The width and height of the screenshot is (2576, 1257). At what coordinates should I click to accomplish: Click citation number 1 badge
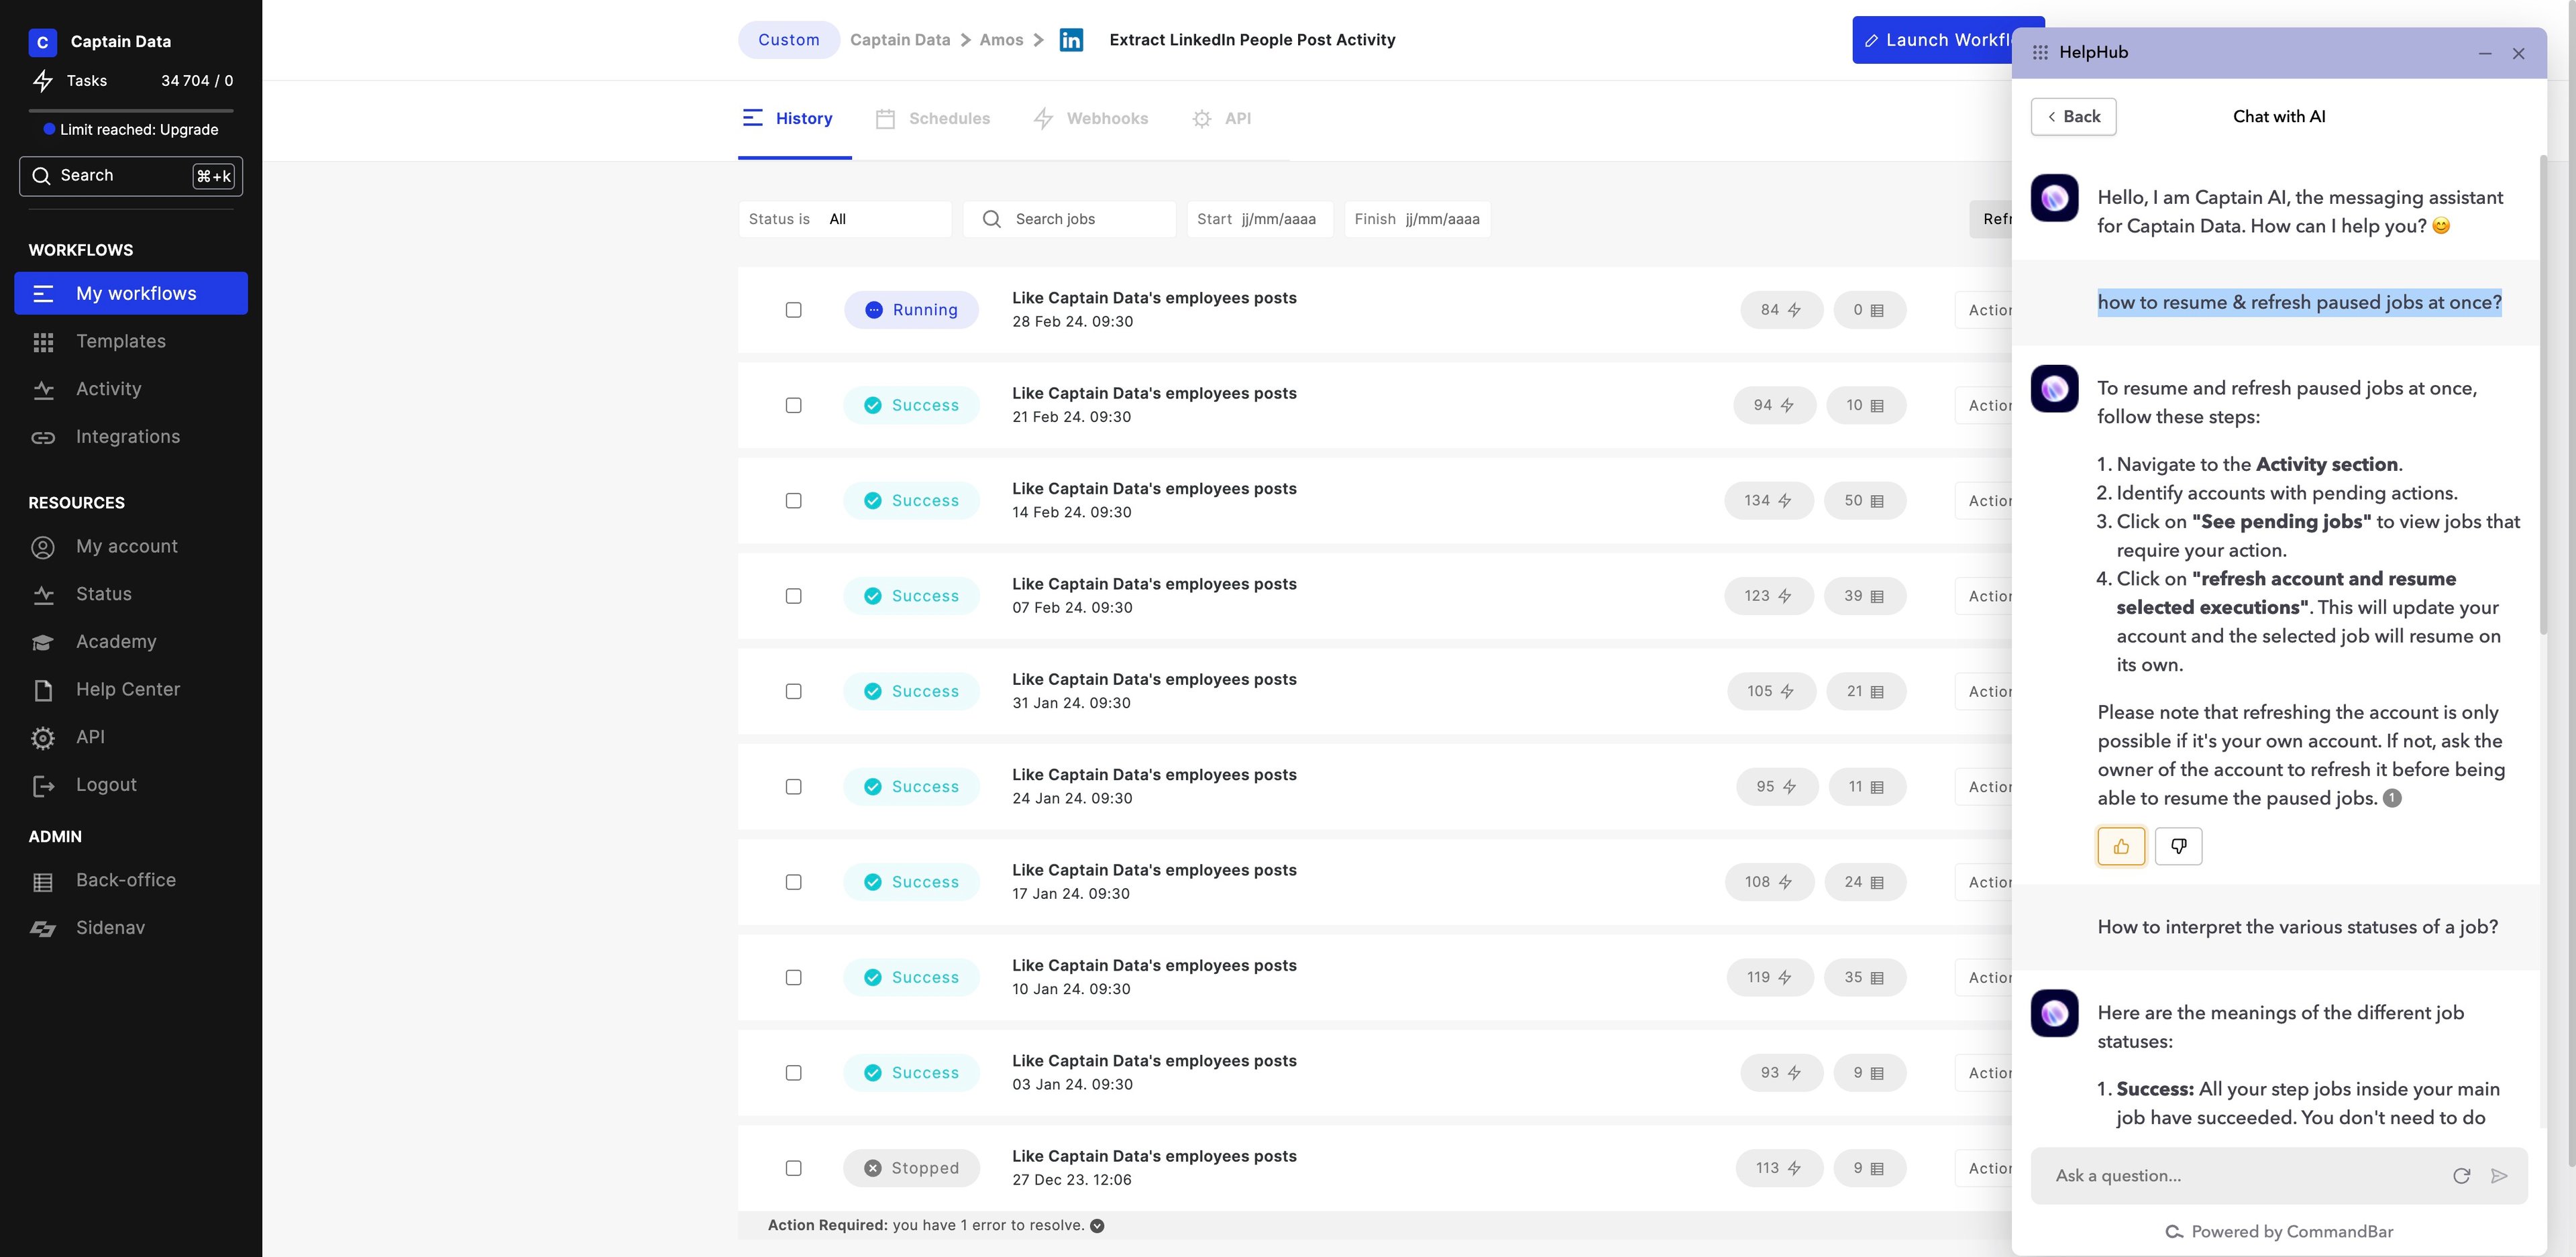2392,798
